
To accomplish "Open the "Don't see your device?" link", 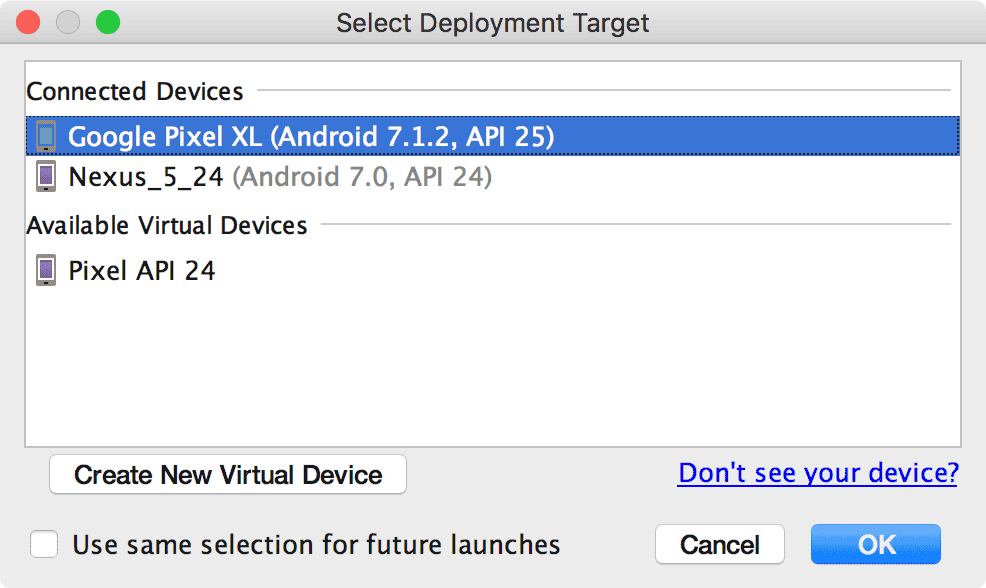I will click(x=817, y=473).
